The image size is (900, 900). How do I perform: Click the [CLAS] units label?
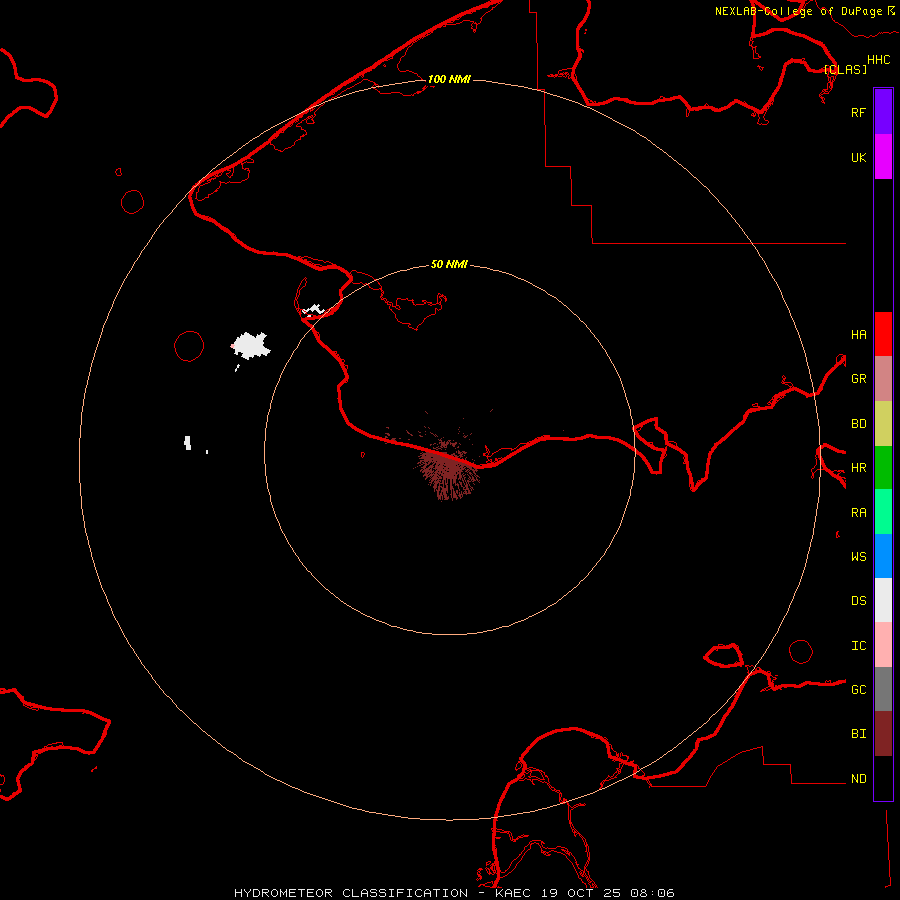845,69
